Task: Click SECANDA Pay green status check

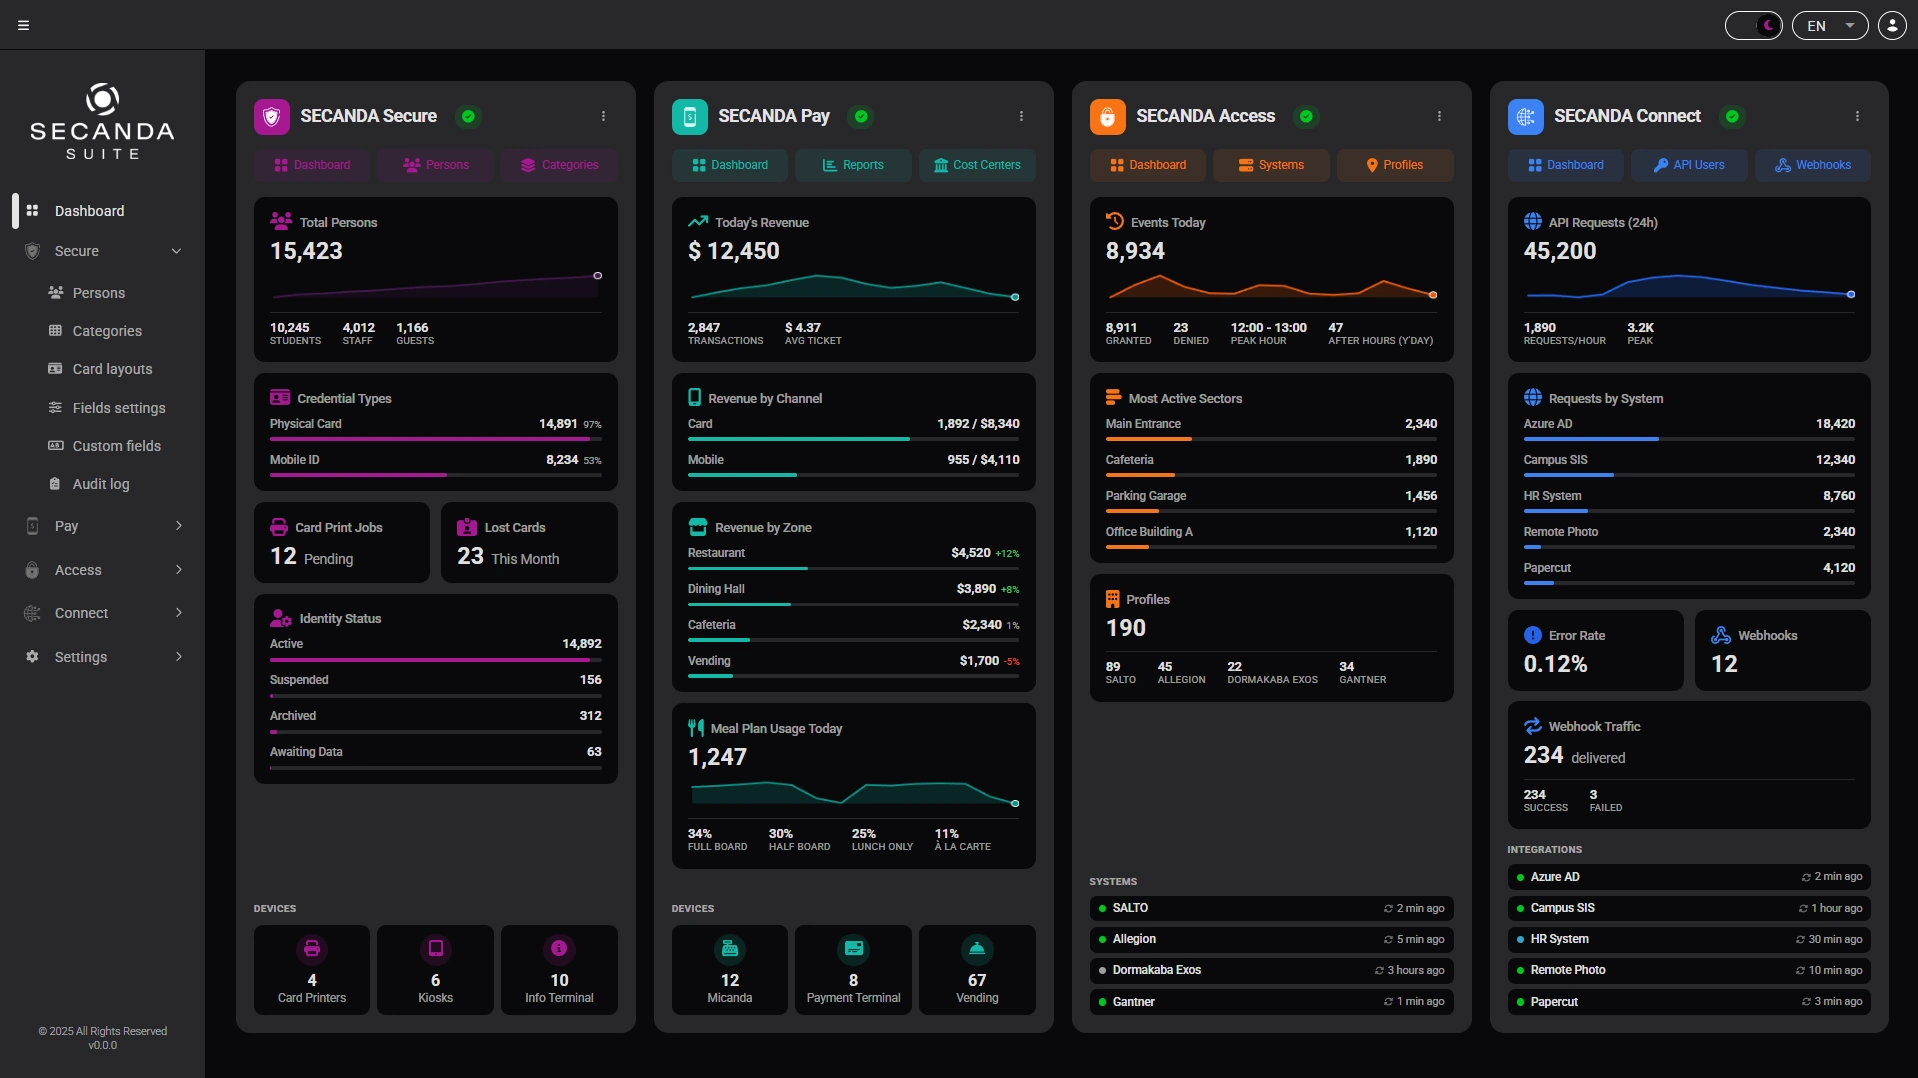Action: [861, 117]
